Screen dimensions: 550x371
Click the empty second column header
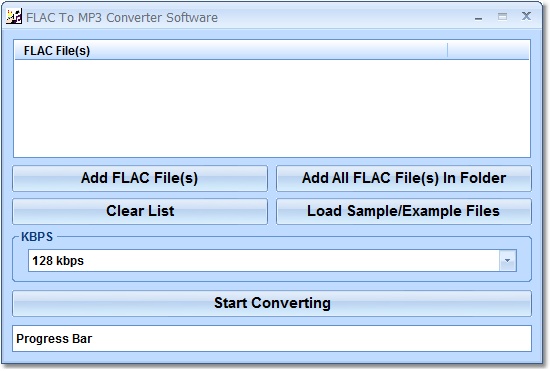[488, 50]
